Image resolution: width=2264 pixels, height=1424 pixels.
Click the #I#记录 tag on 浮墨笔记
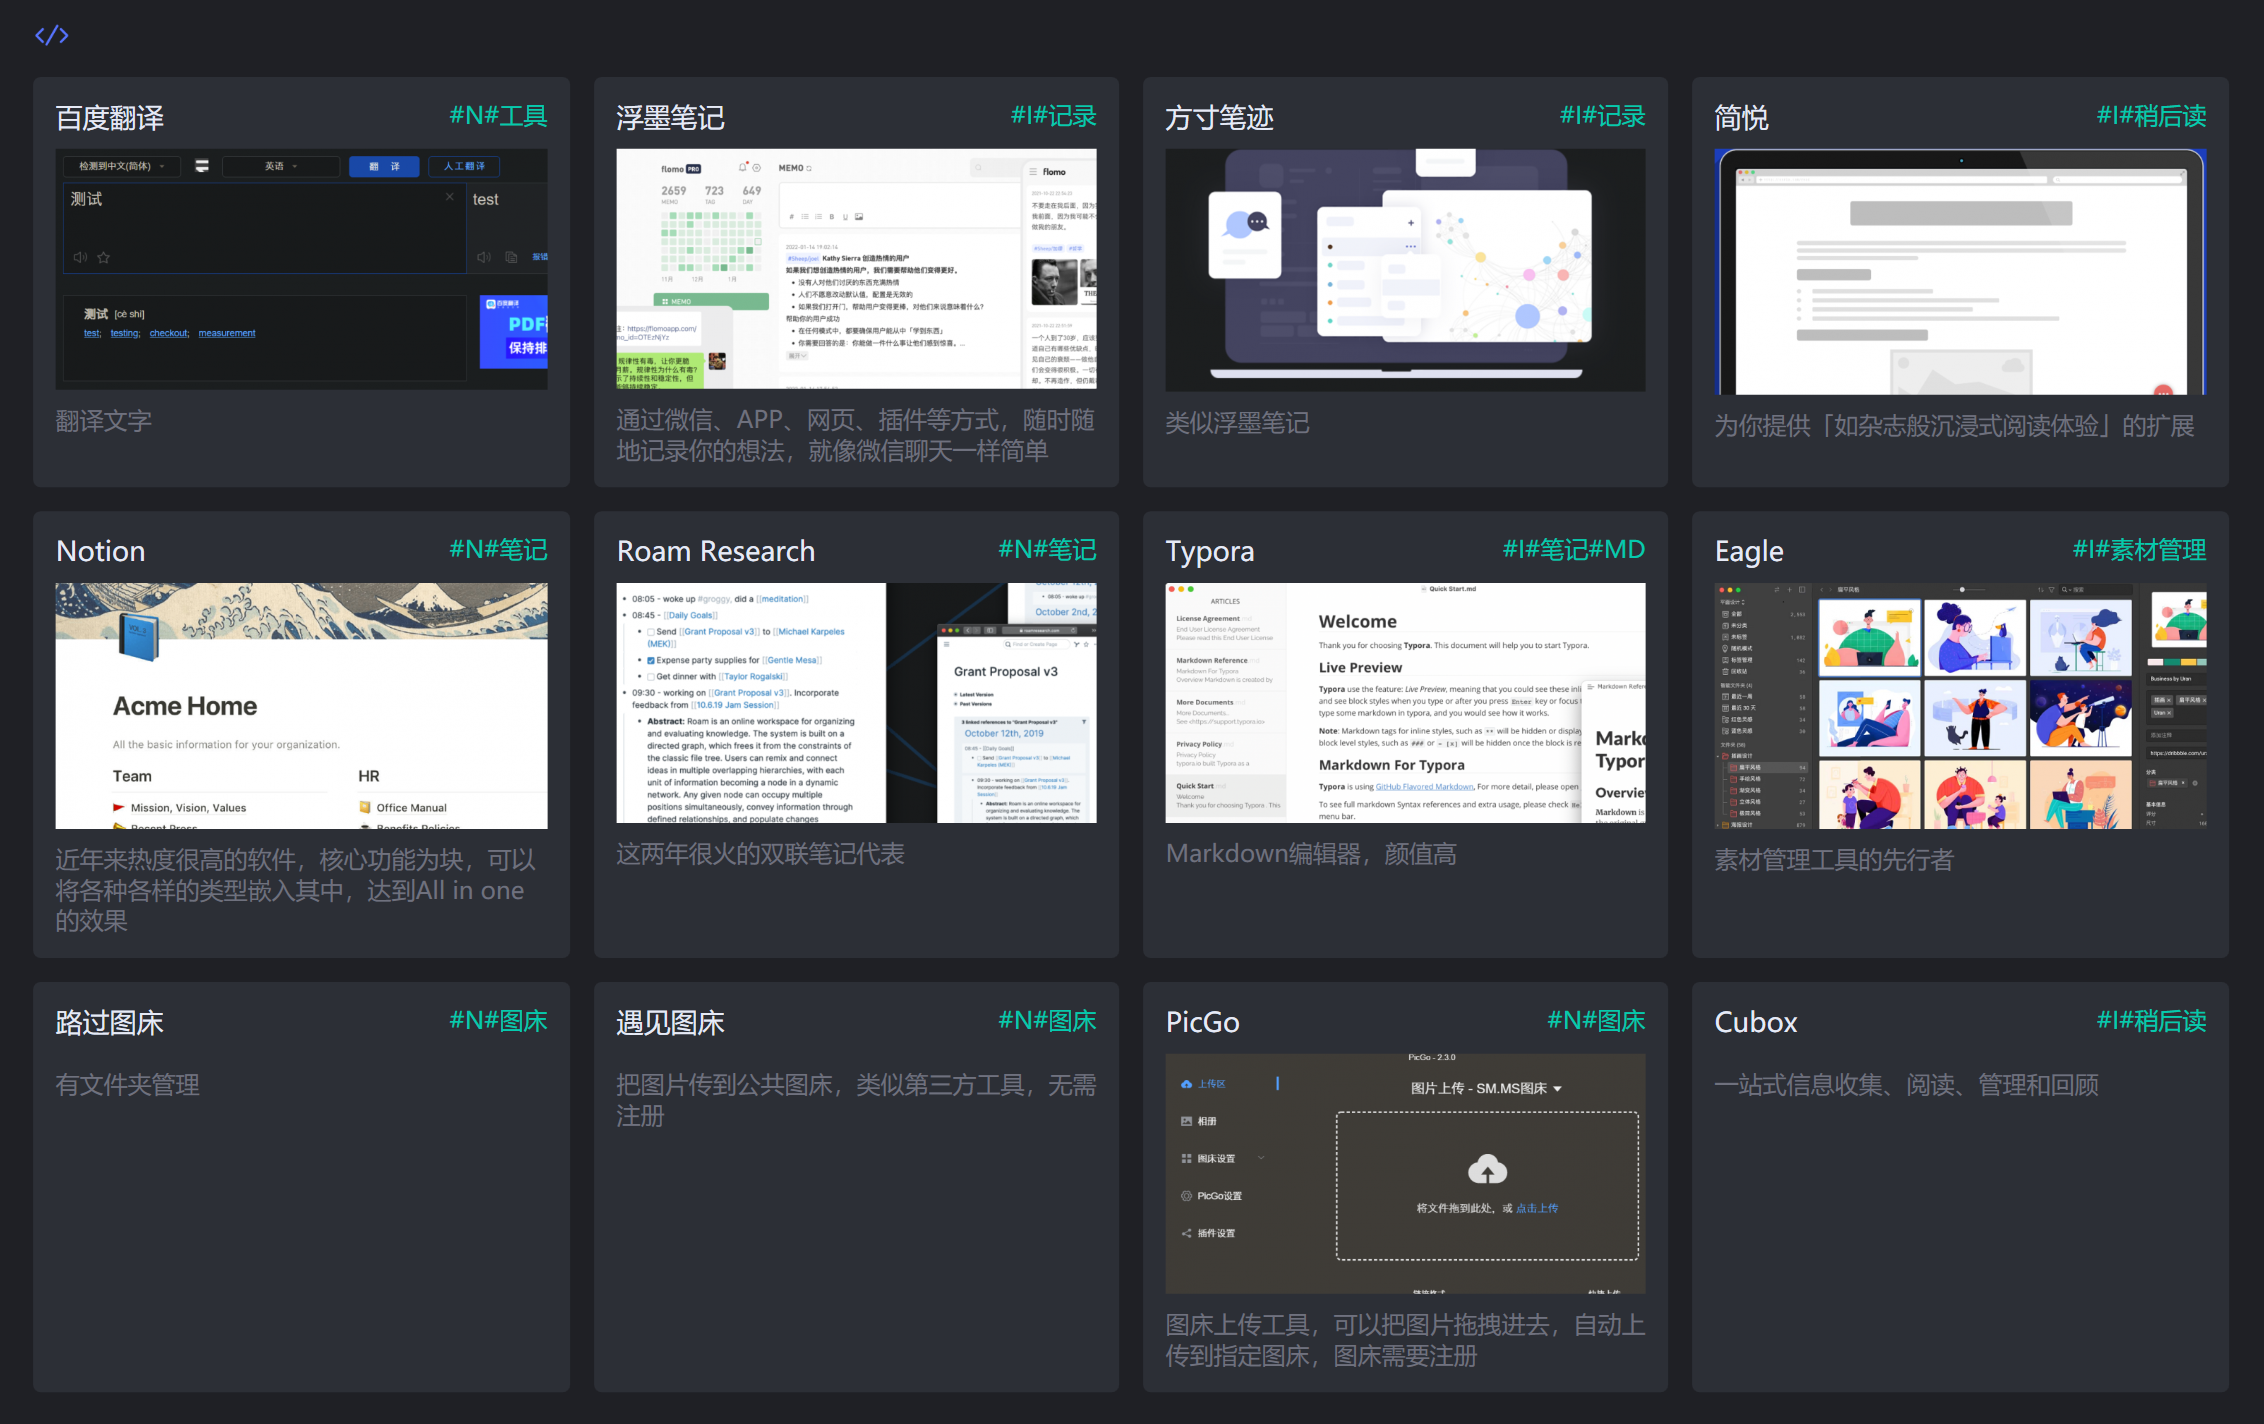(x=1054, y=116)
